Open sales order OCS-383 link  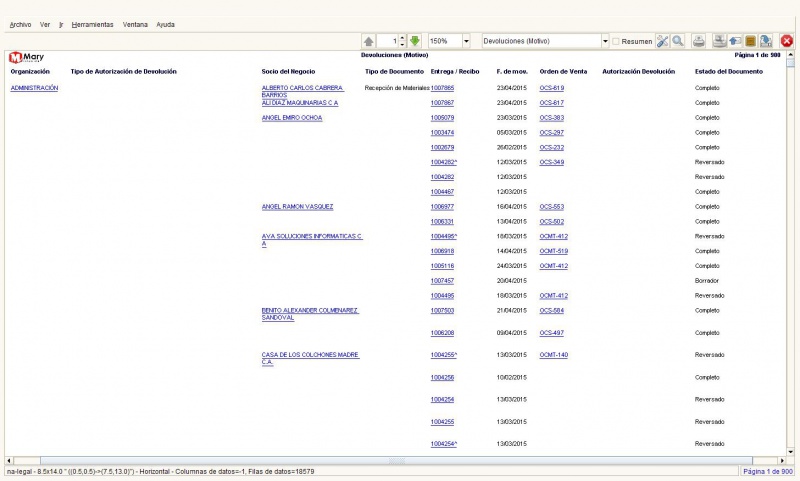click(552, 118)
